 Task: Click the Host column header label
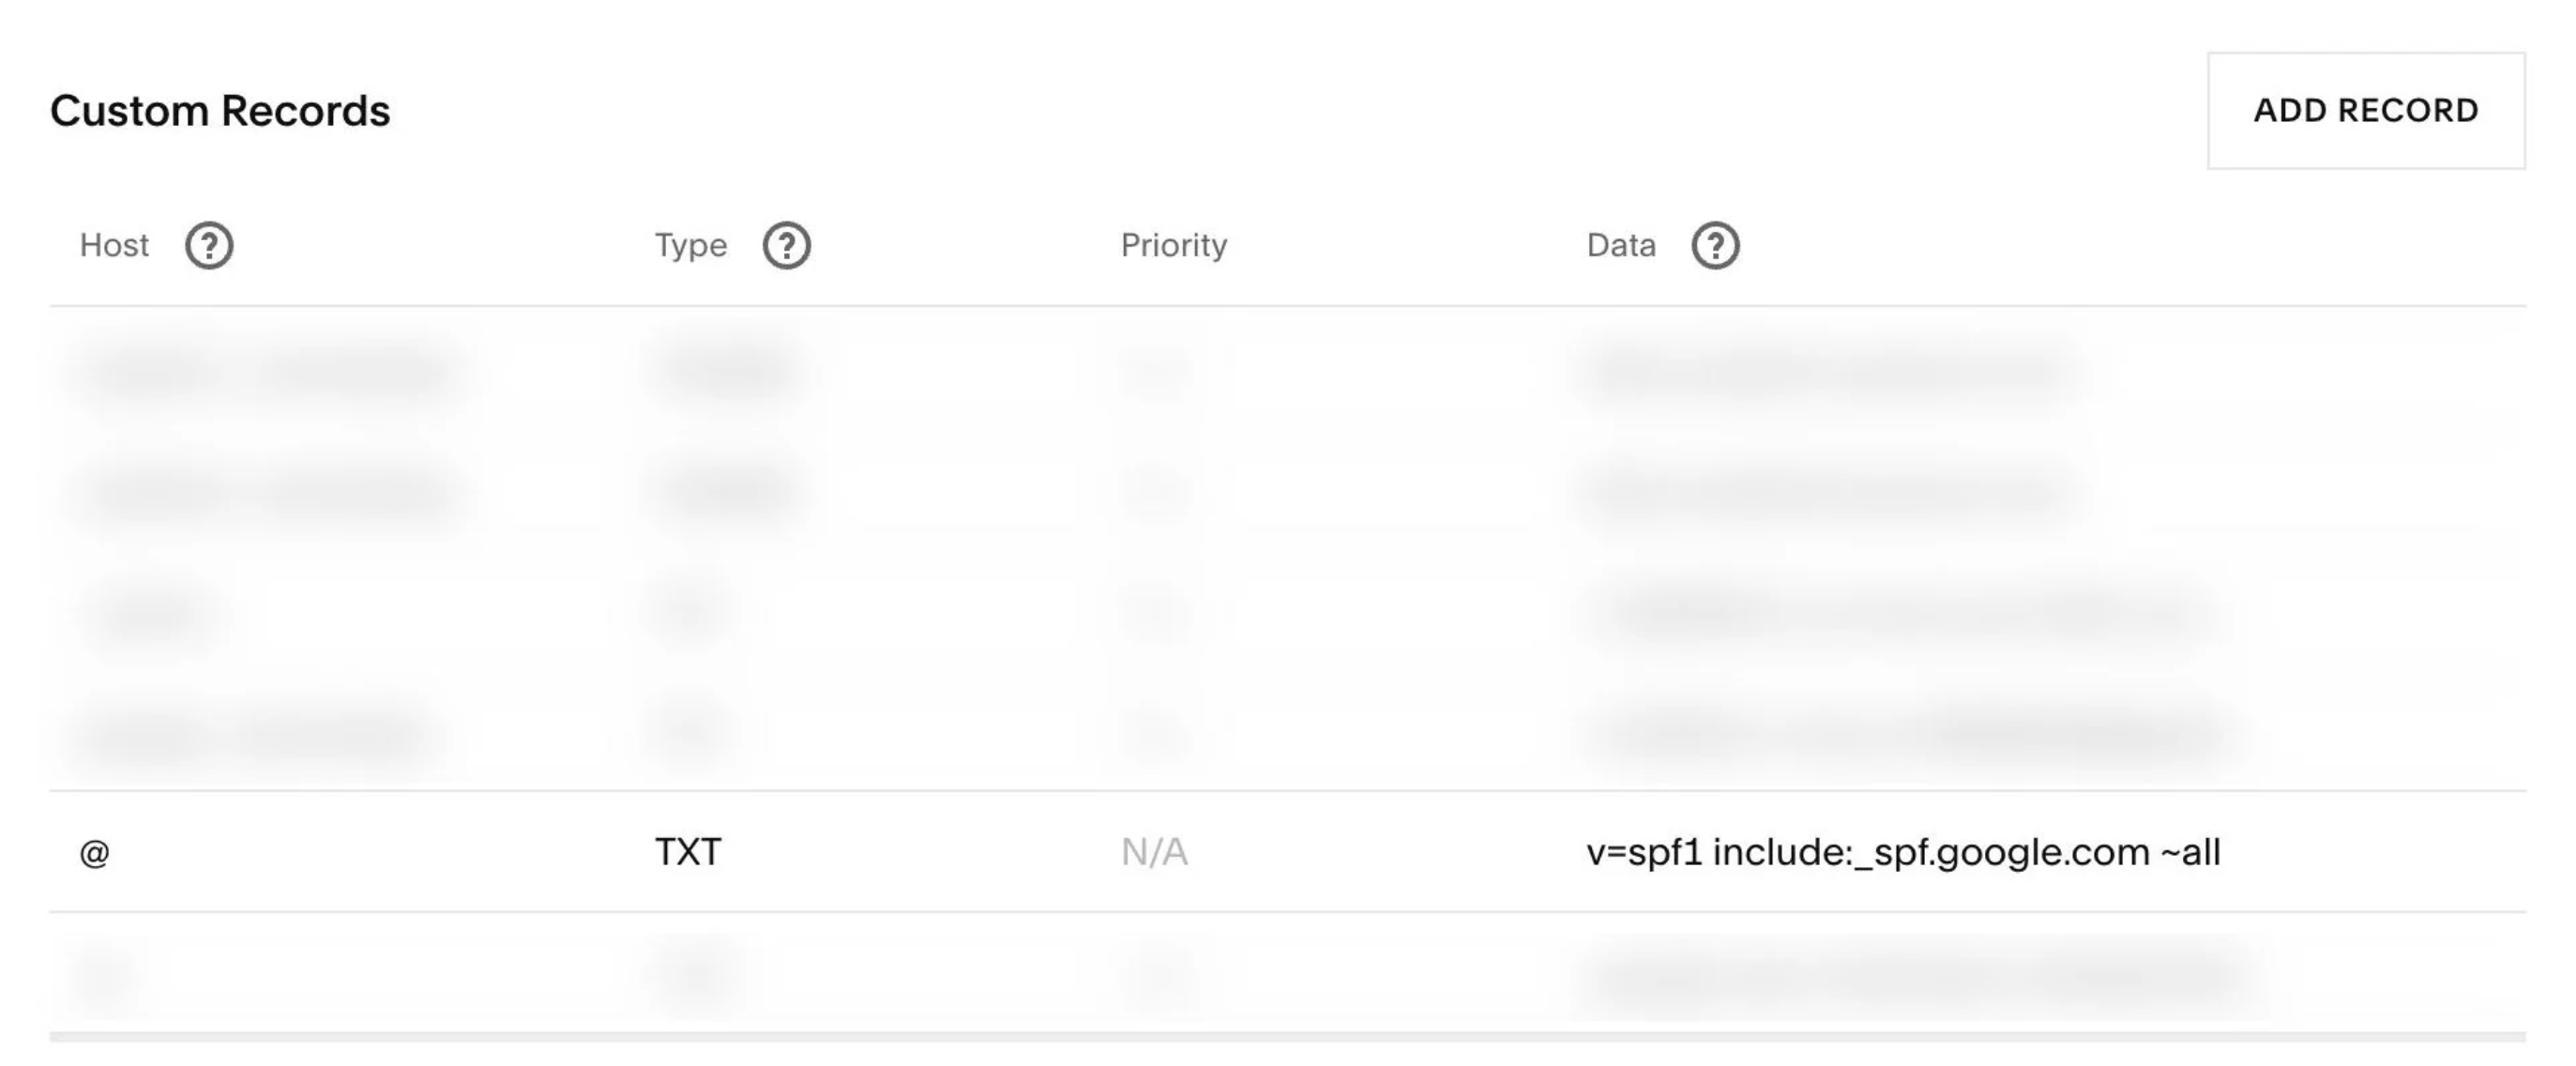[x=114, y=246]
